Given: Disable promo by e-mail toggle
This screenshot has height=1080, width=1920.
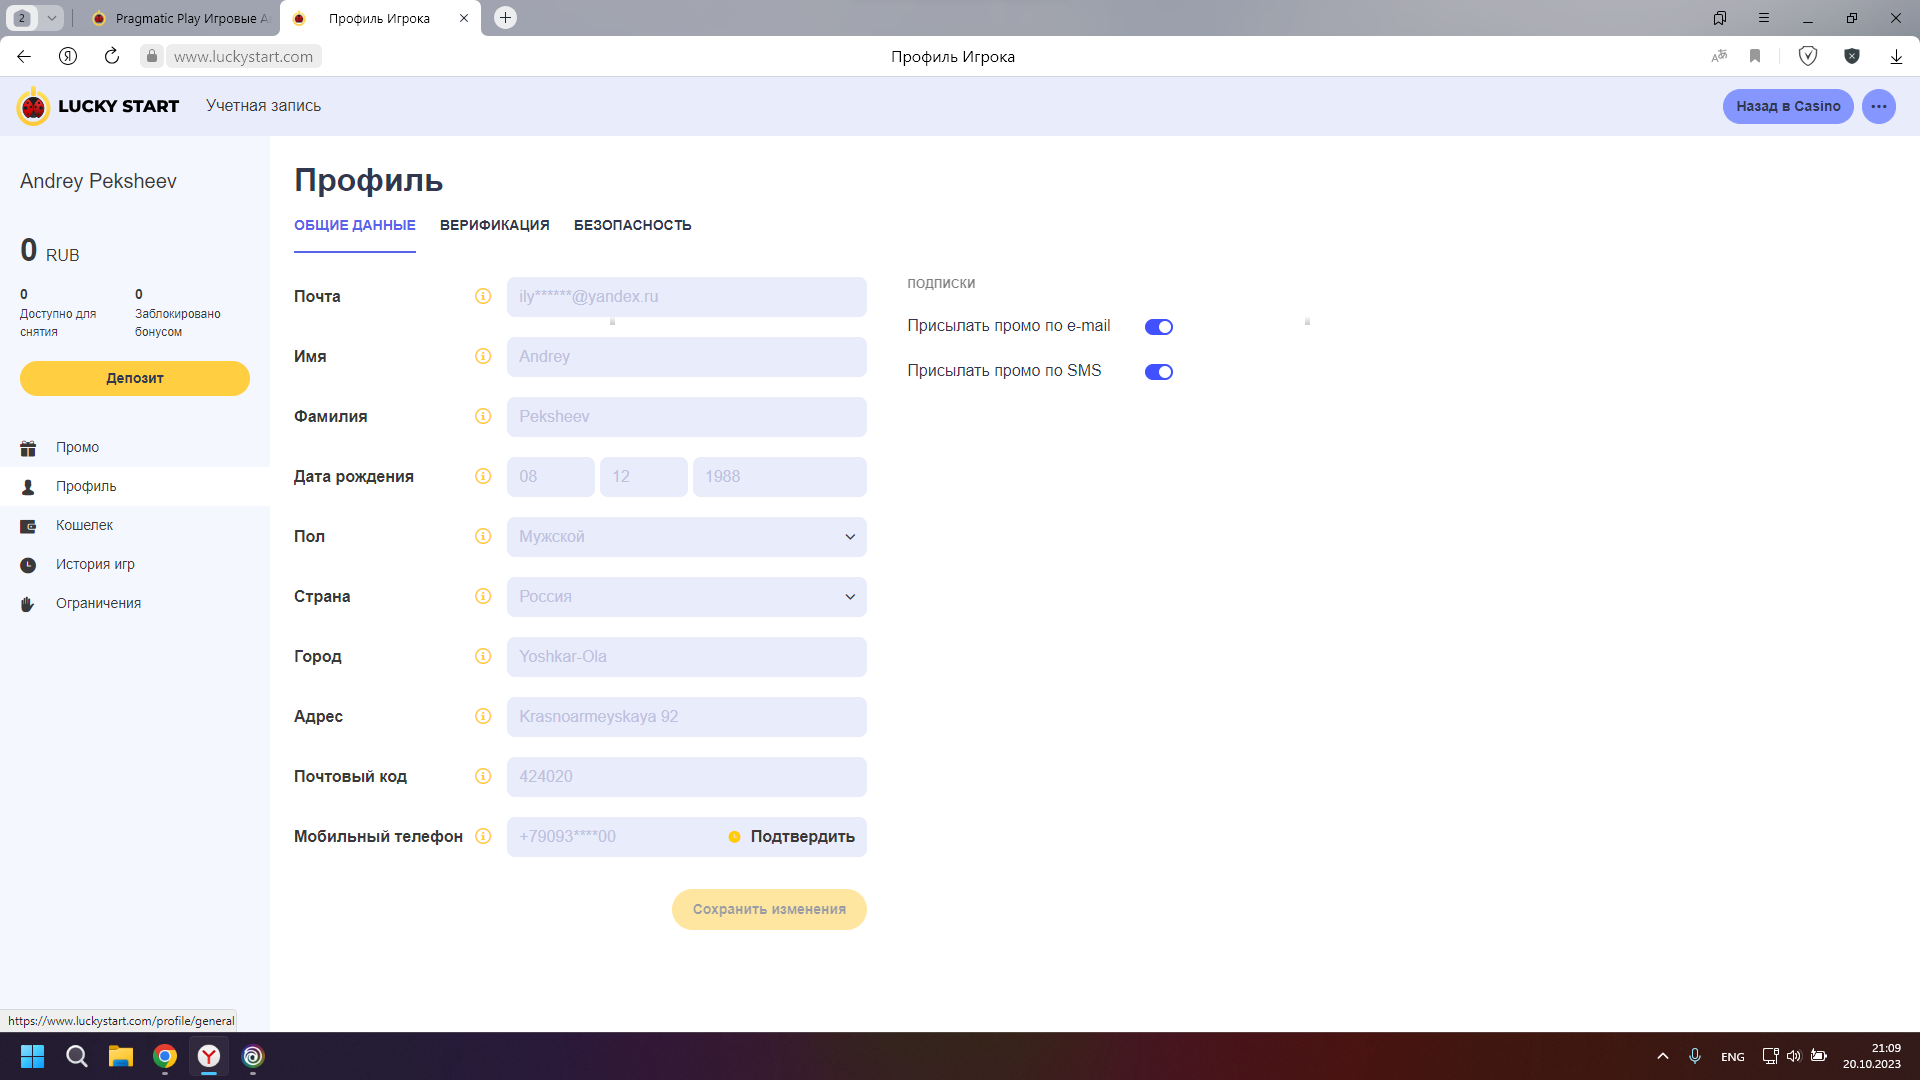Looking at the screenshot, I should click(1158, 327).
